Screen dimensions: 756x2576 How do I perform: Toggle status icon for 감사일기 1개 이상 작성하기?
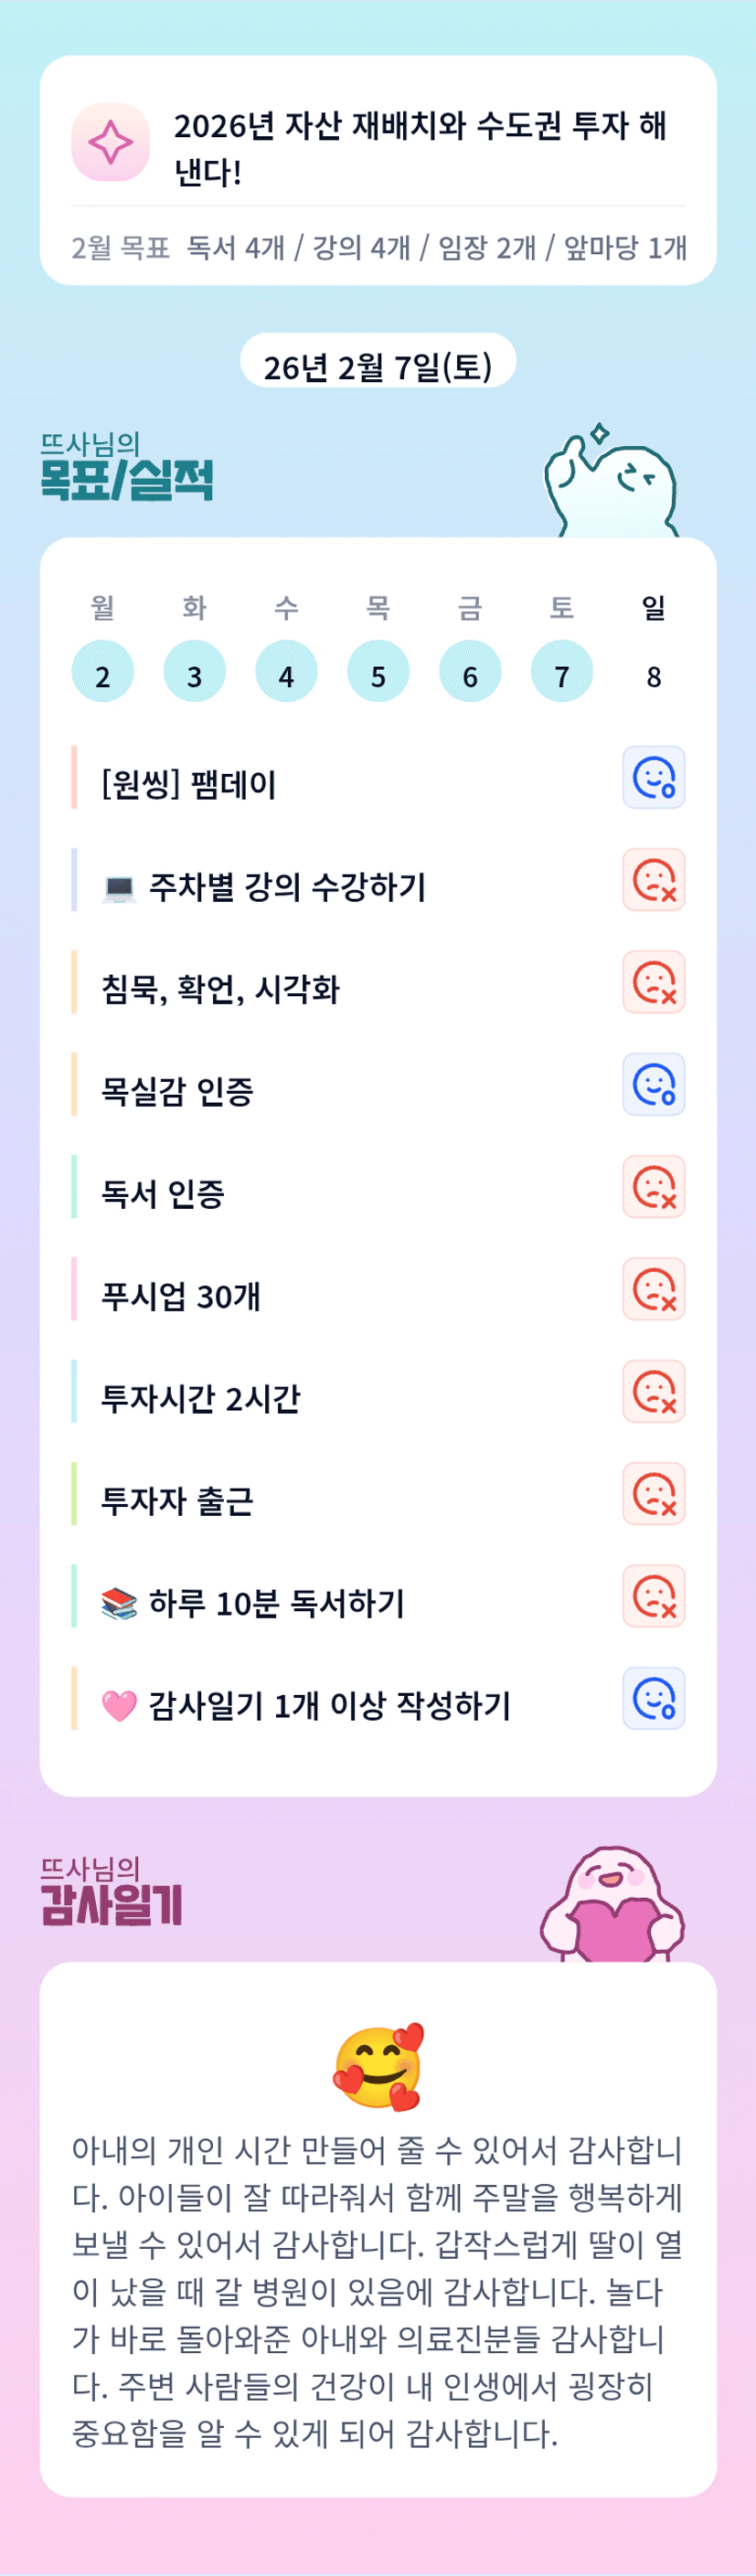[x=653, y=1698]
